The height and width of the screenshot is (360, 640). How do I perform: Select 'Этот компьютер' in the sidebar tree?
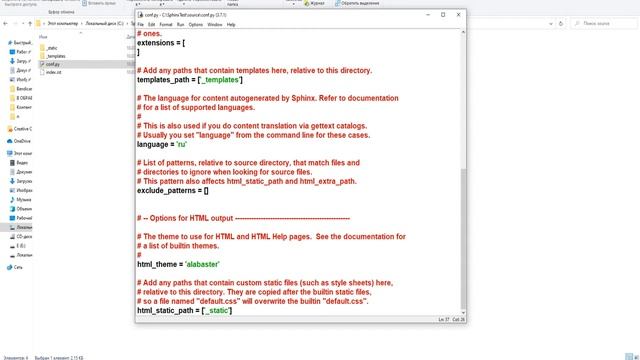(x=20, y=153)
